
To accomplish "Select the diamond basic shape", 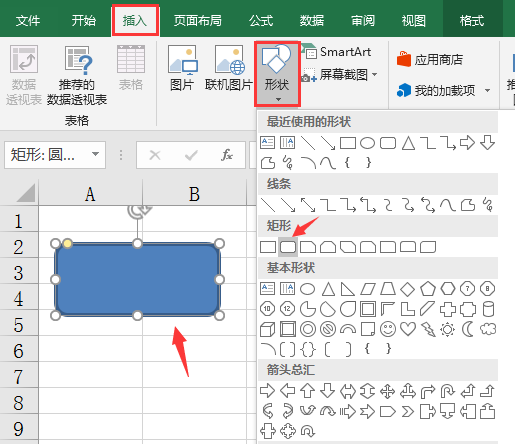I will 407,289.
